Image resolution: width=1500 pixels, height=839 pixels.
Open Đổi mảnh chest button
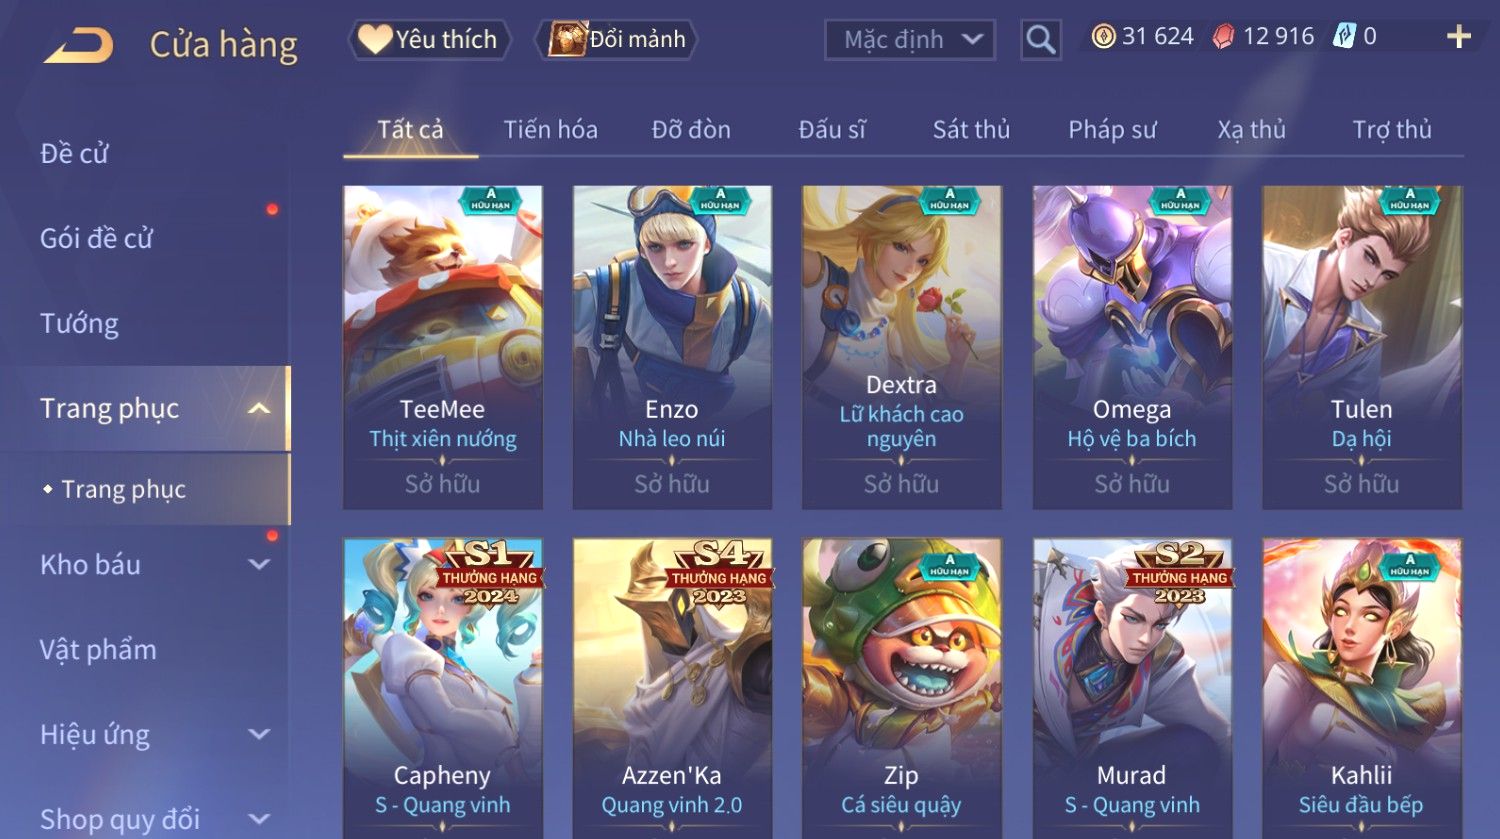pos(616,39)
